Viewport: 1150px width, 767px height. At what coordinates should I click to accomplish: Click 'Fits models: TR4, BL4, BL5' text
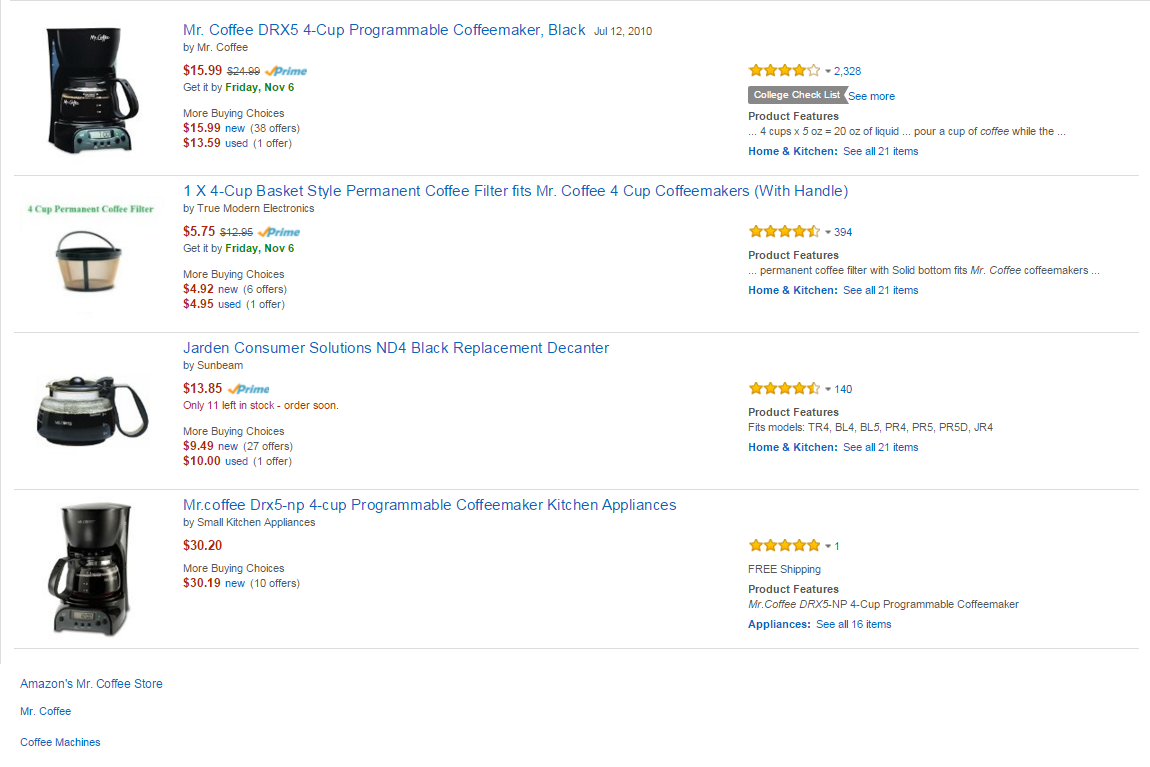pyautogui.click(x=871, y=427)
